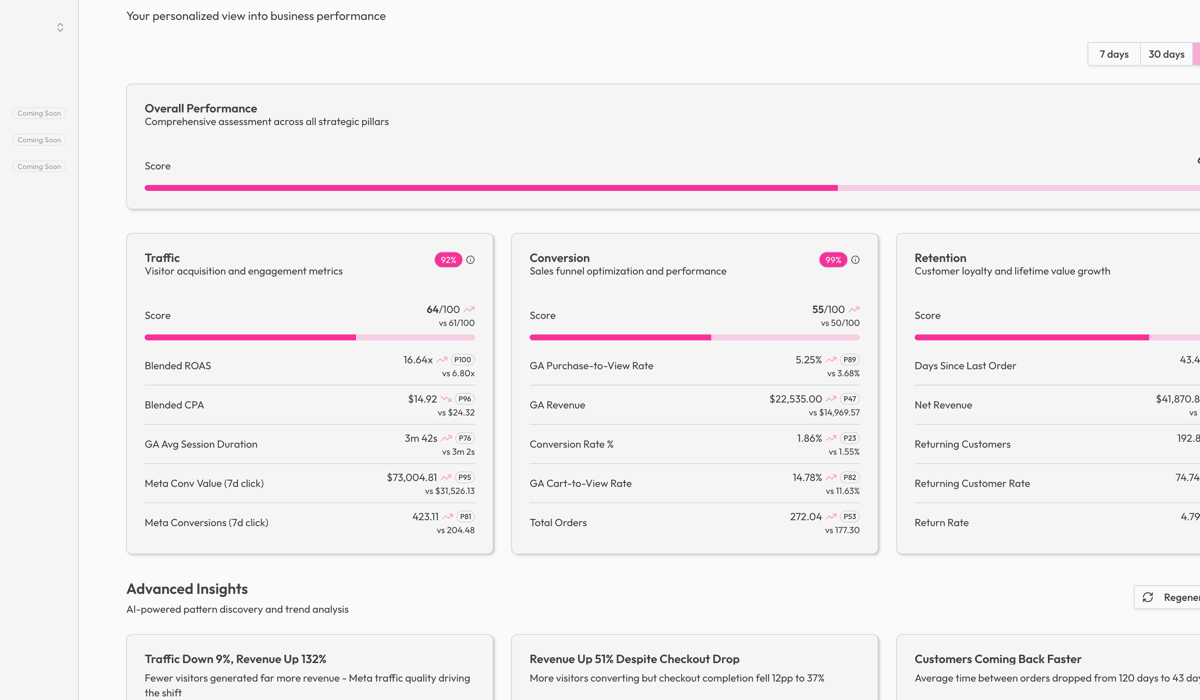The width and height of the screenshot is (1200, 700).
Task: Expand the sidebar using the chevron control
Action: pyautogui.click(x=59, y=26)
